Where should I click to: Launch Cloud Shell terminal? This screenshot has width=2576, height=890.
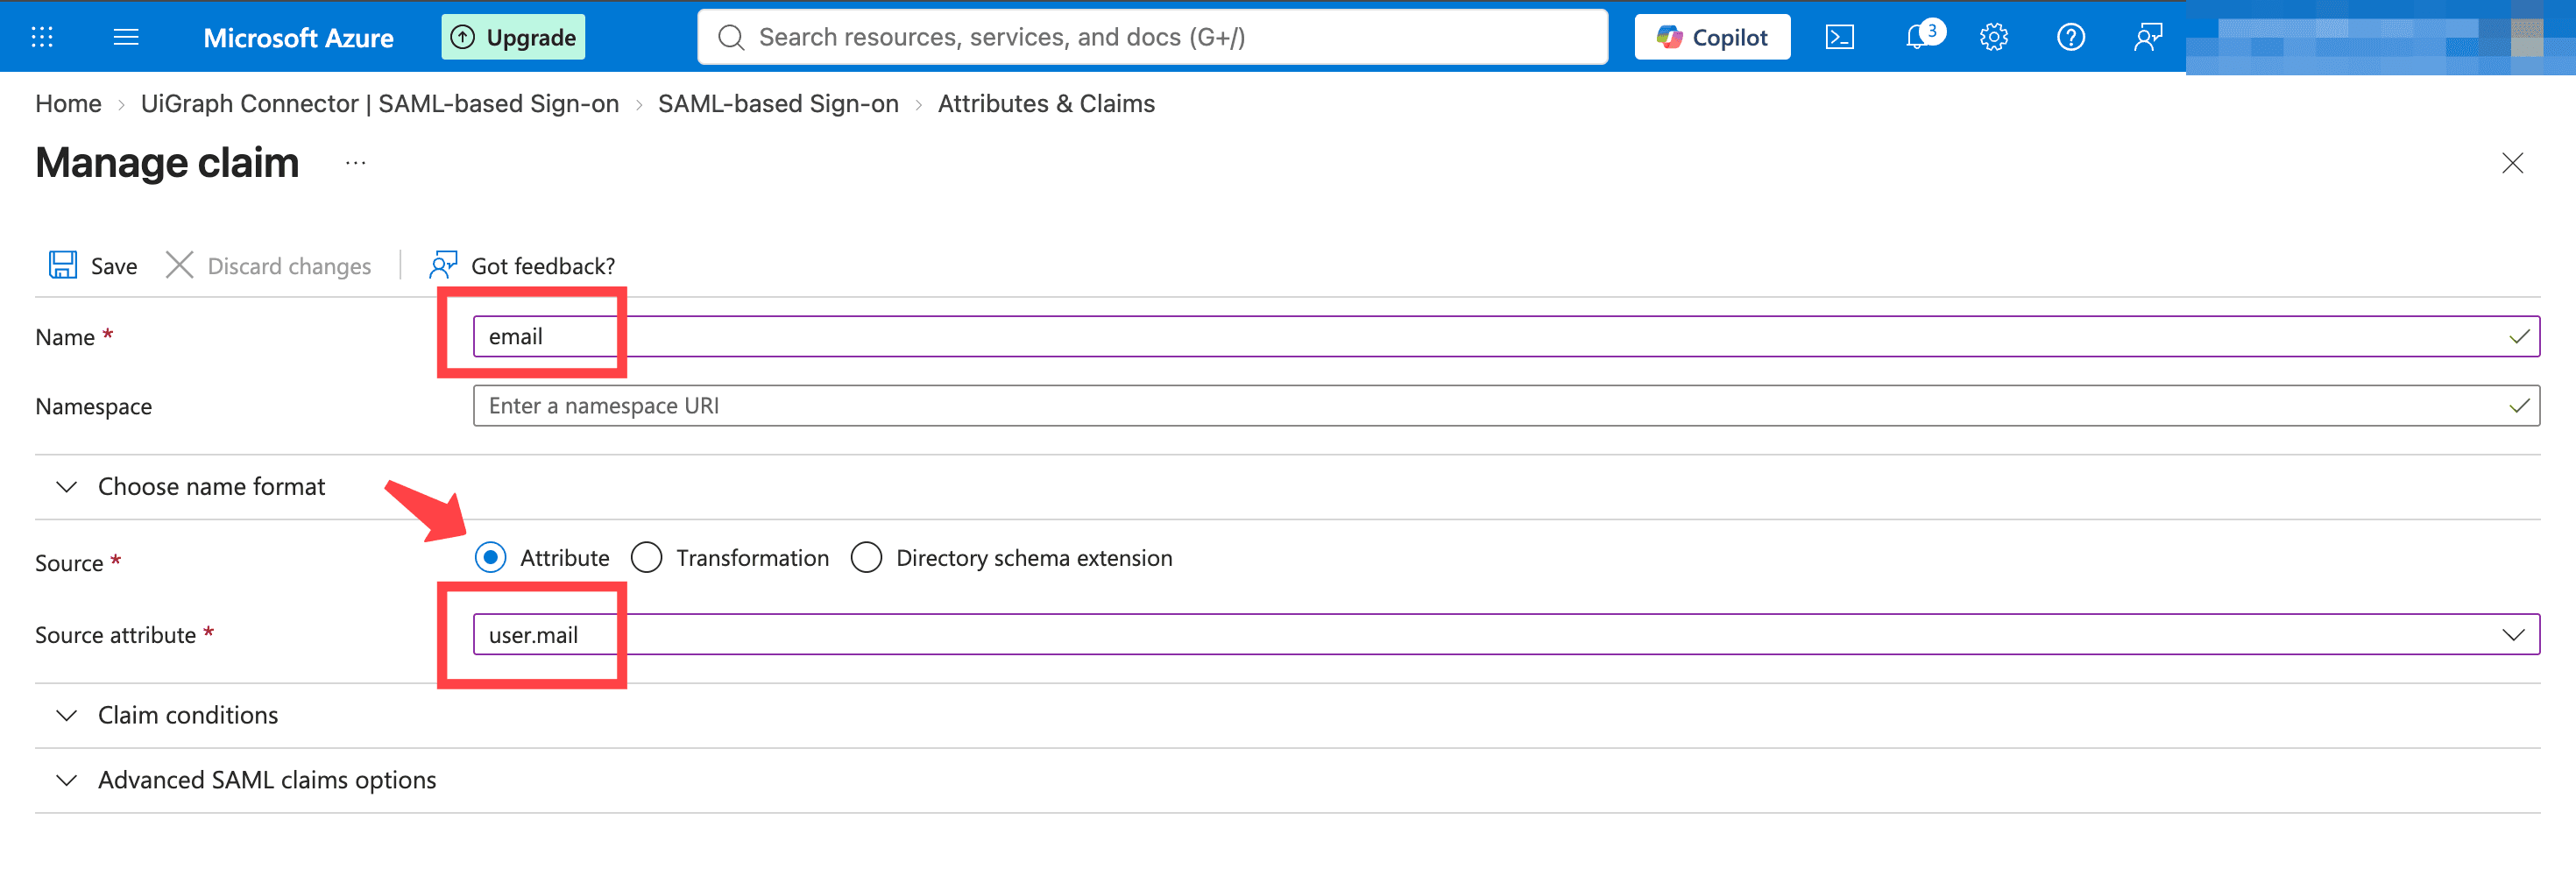[x=1839, y=37]
